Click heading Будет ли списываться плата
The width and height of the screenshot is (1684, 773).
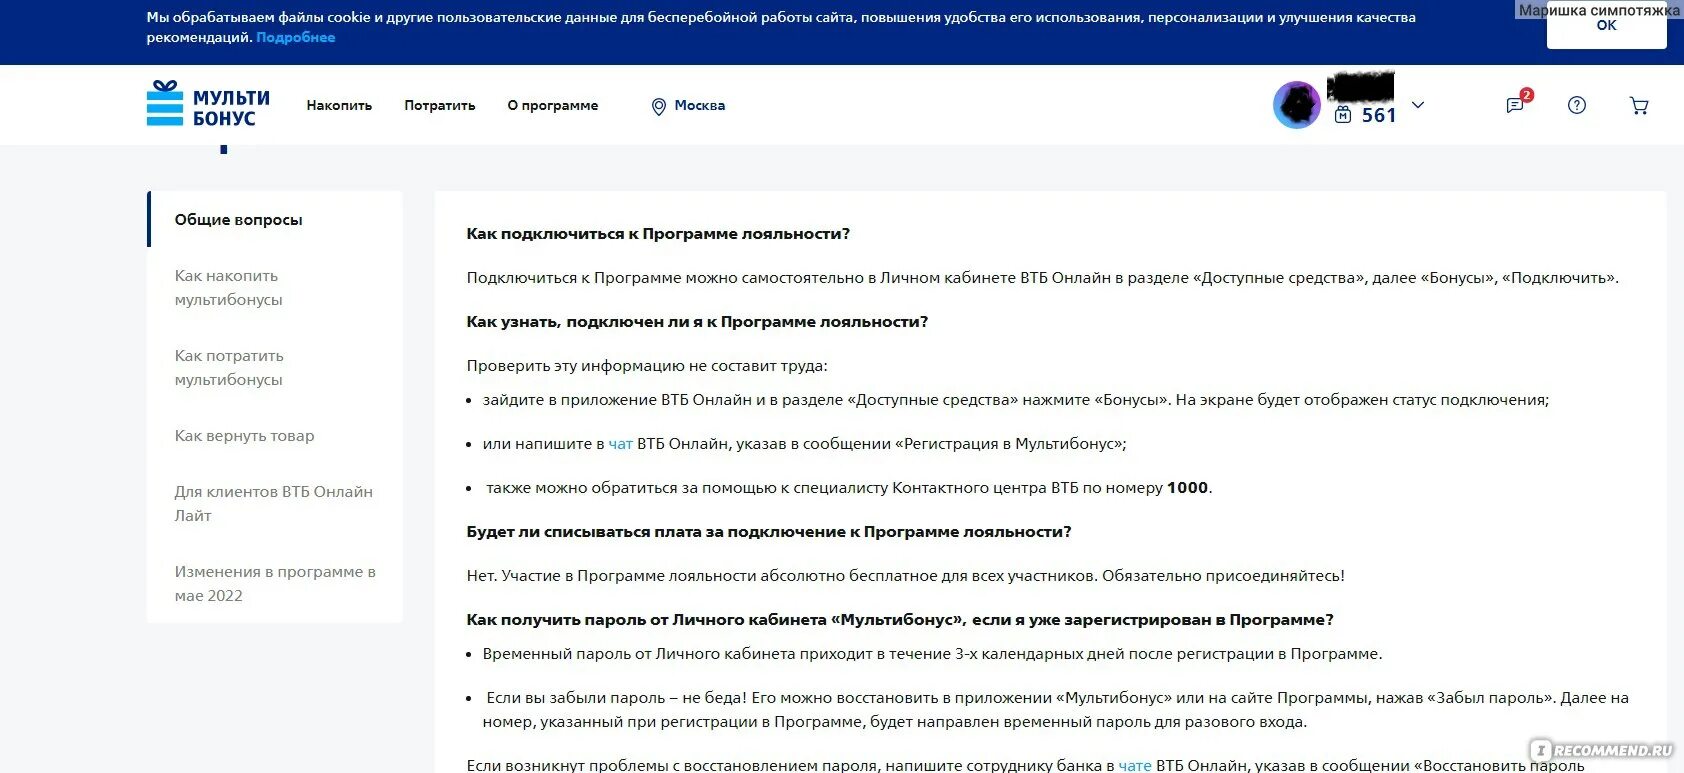tap(769, 531)
